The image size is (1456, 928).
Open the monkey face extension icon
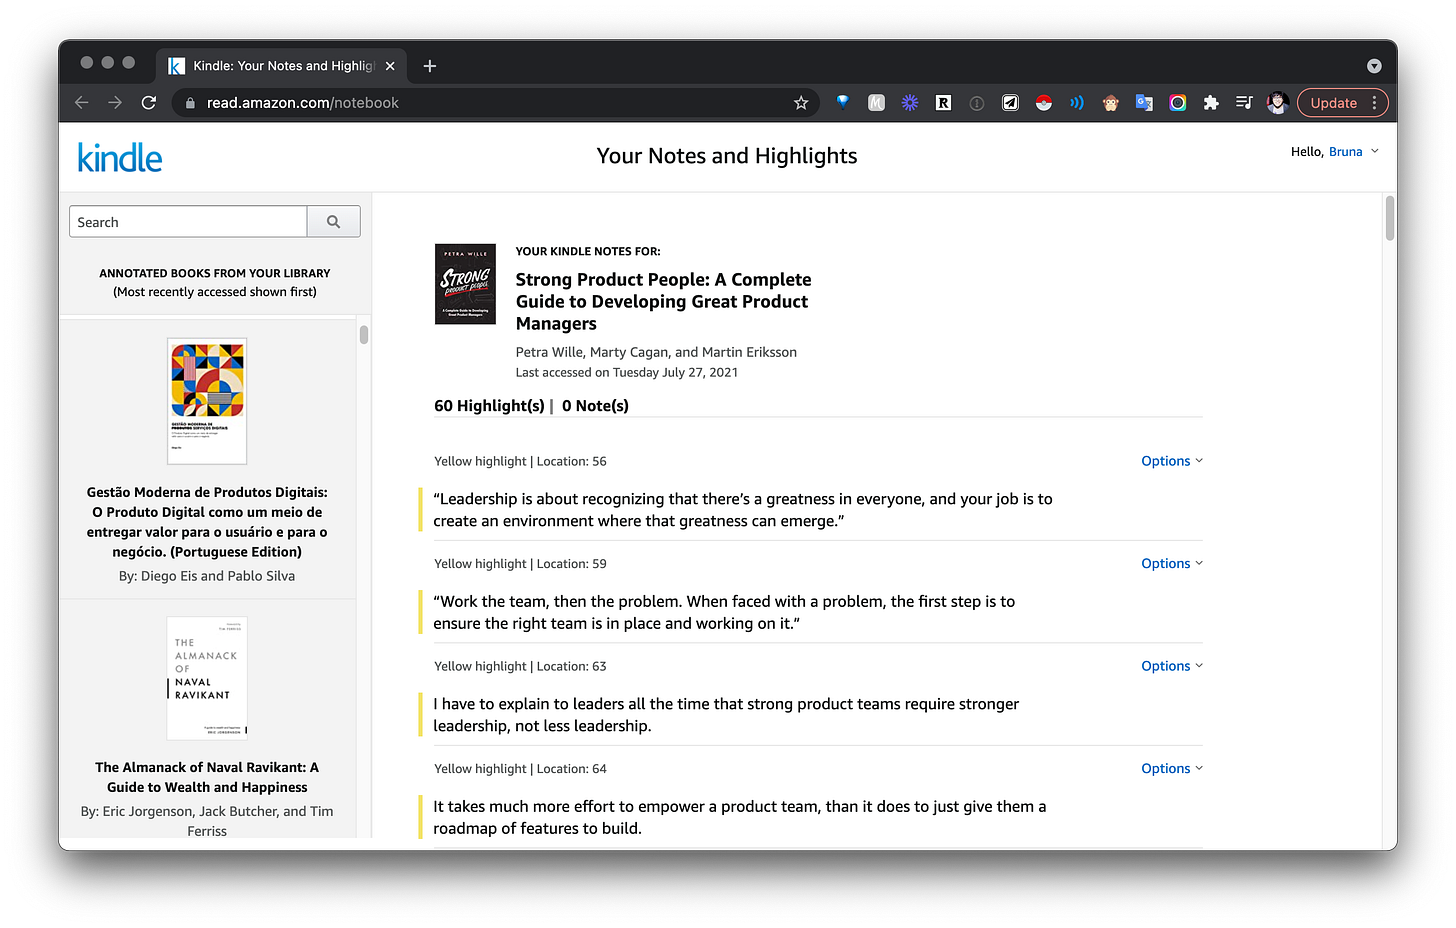pyautogui.click(x=1111, y=103)
